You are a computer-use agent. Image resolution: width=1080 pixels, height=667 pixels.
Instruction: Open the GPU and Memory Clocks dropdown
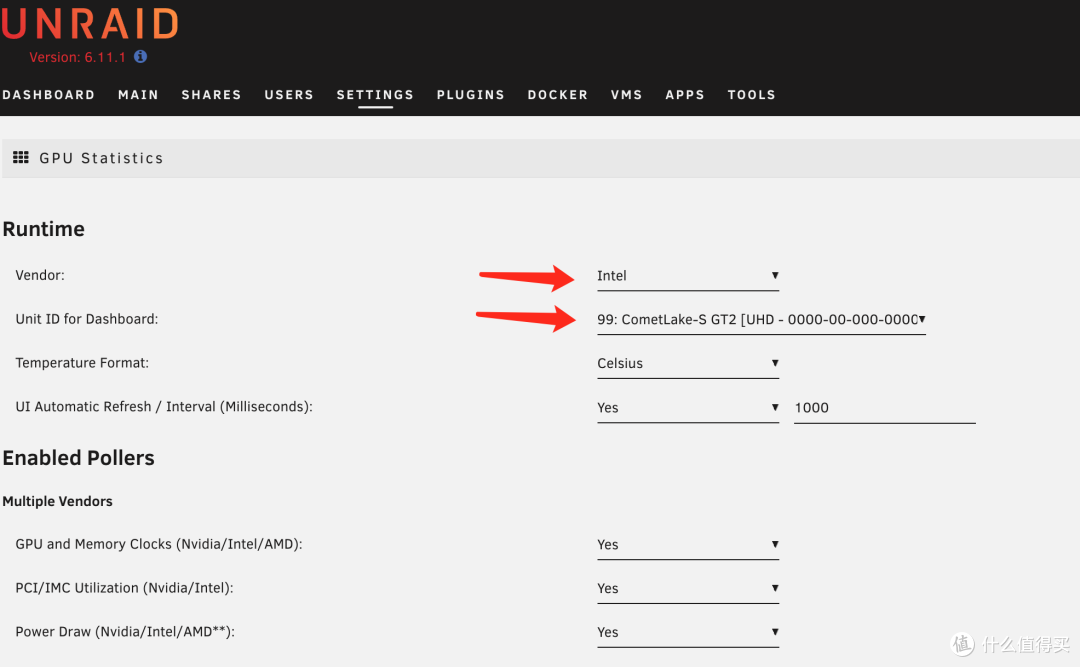(x=687, y=543)
